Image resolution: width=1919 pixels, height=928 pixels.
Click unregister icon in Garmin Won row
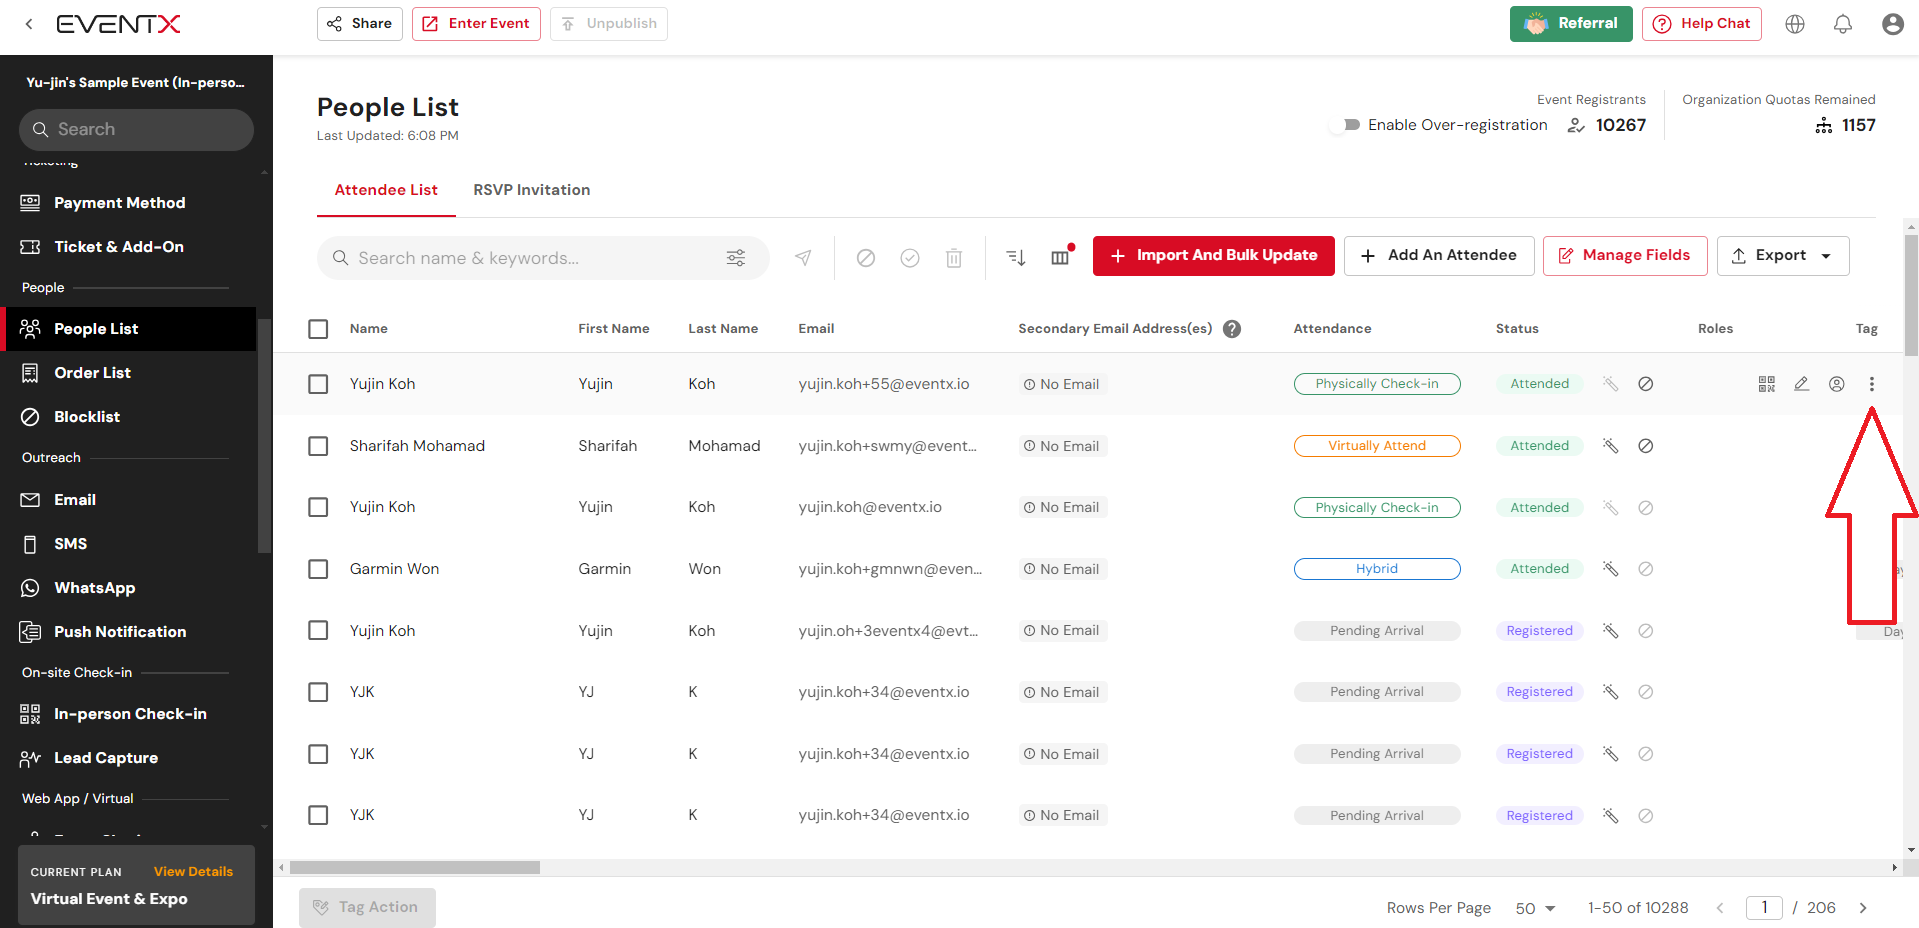[1611, 569]
